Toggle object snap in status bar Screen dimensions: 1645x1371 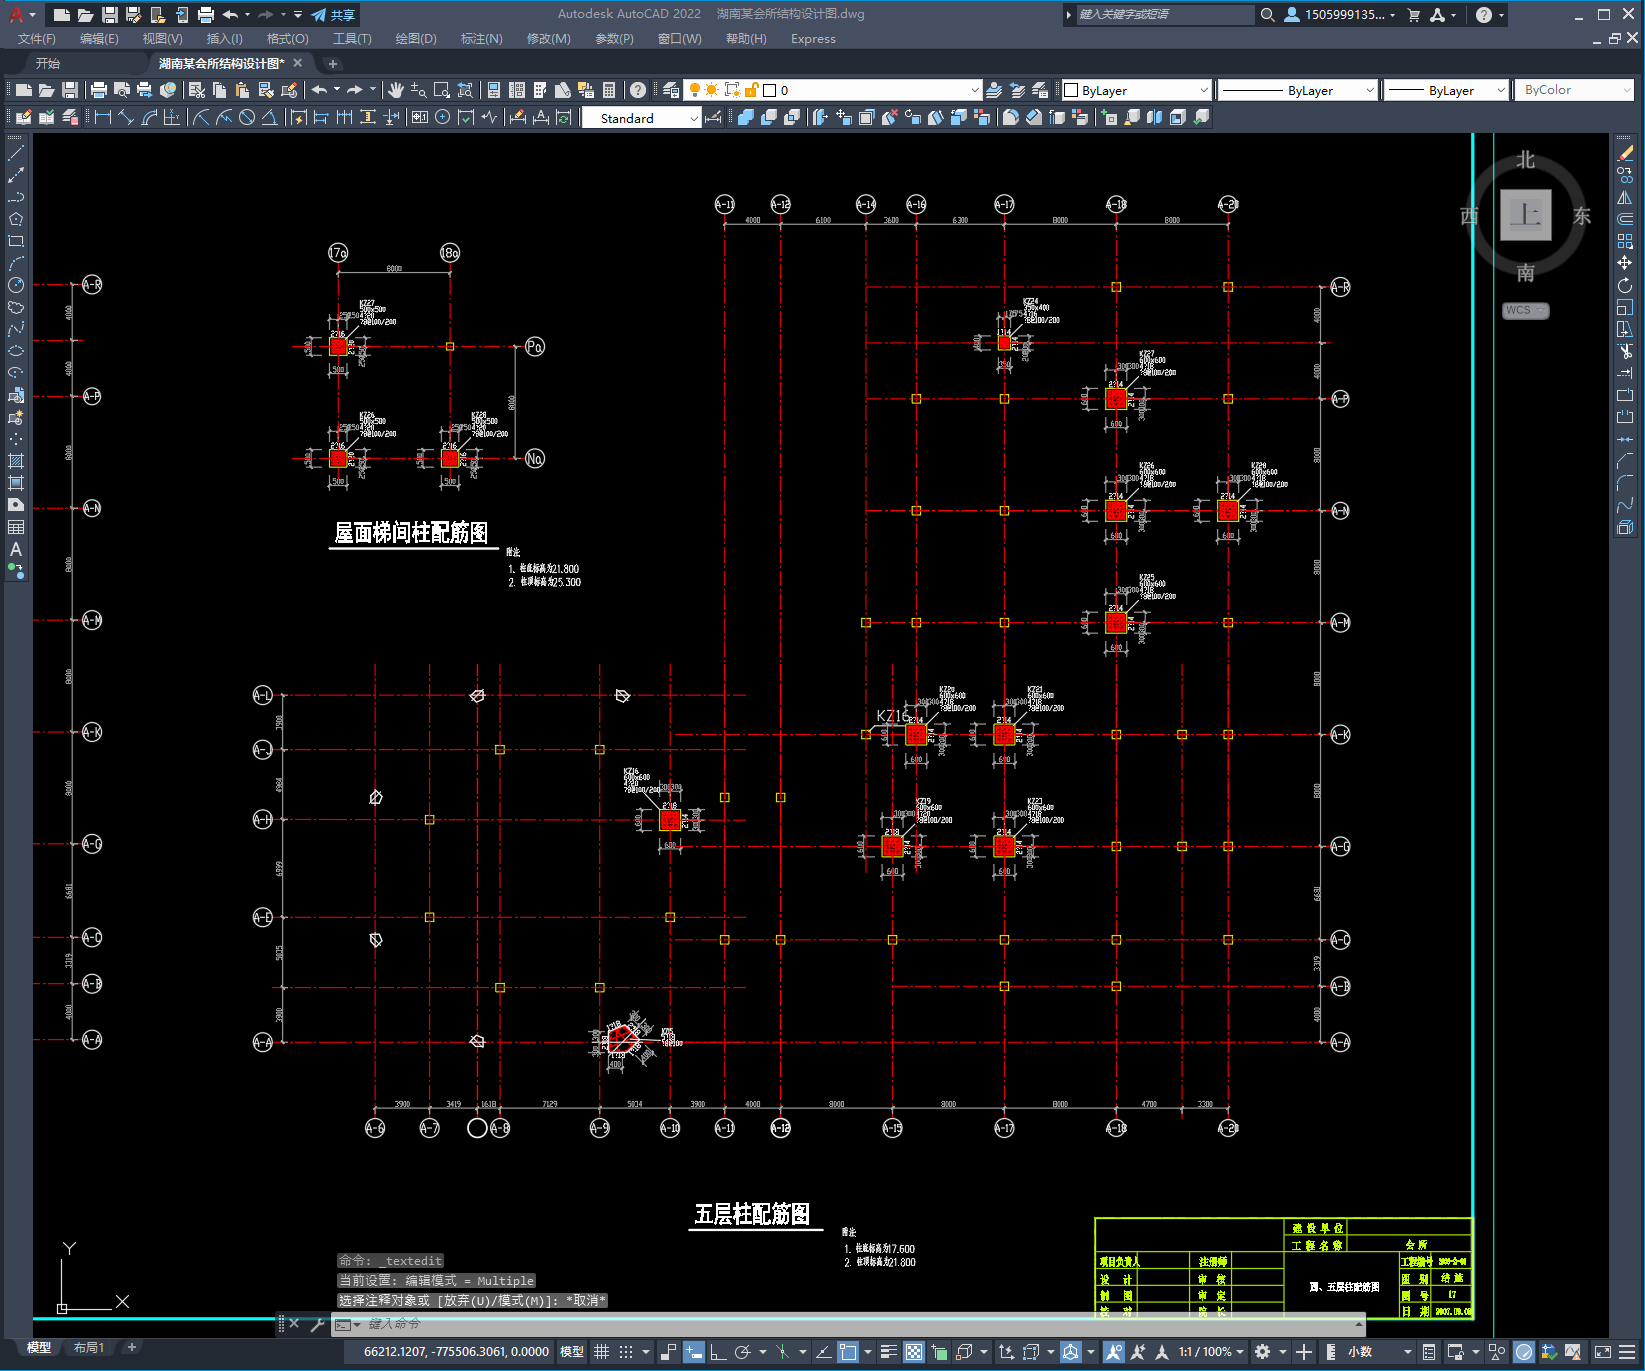(848, 1352)
